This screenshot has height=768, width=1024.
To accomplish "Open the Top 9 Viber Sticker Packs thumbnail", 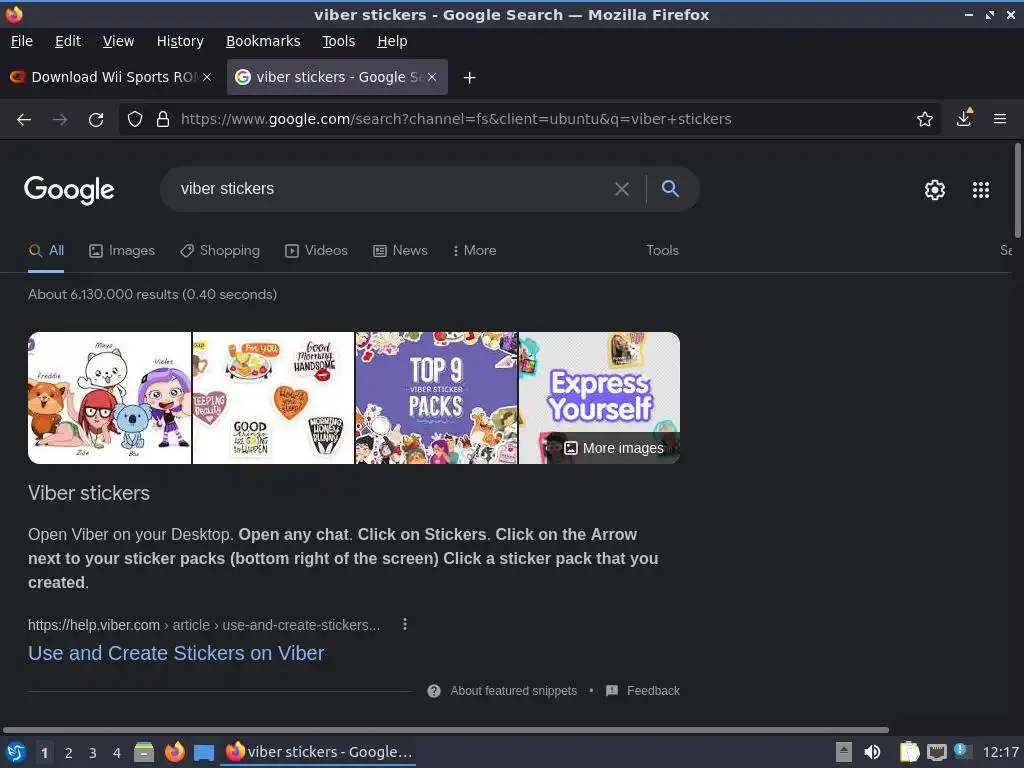I will [436, 398].
